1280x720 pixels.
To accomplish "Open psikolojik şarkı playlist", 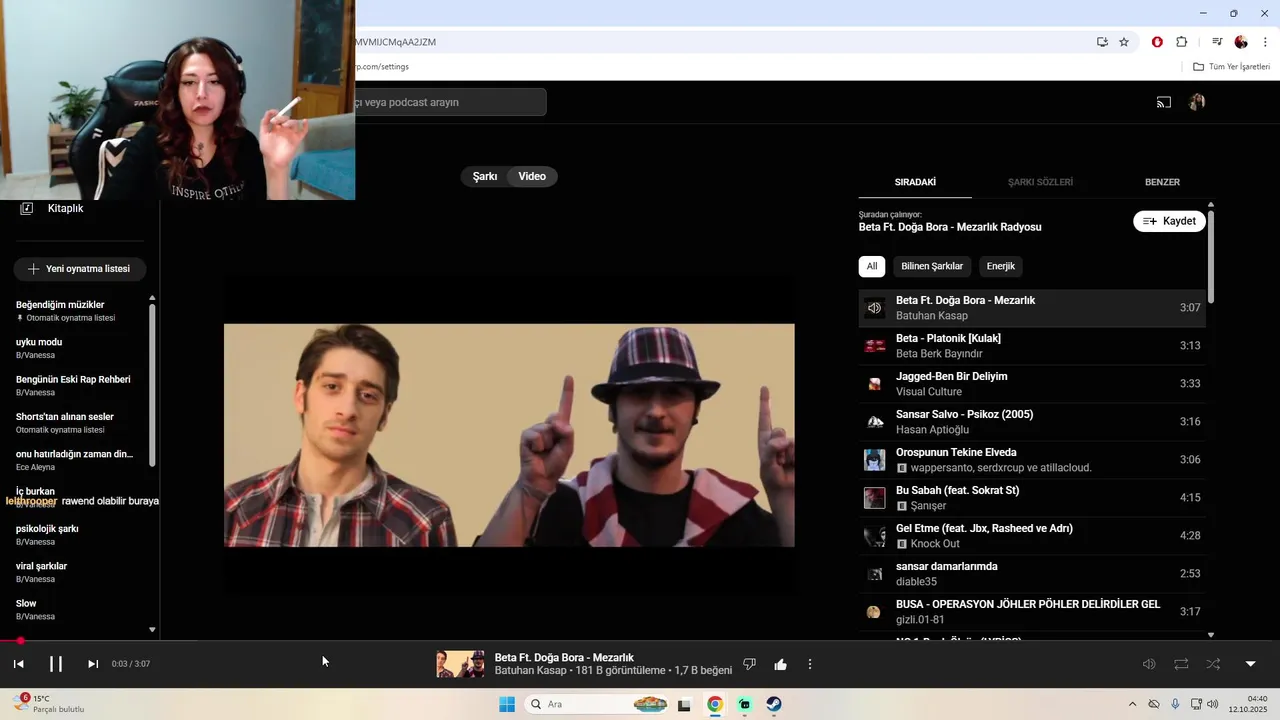I will pyautogui.click(x=77, y=535).
